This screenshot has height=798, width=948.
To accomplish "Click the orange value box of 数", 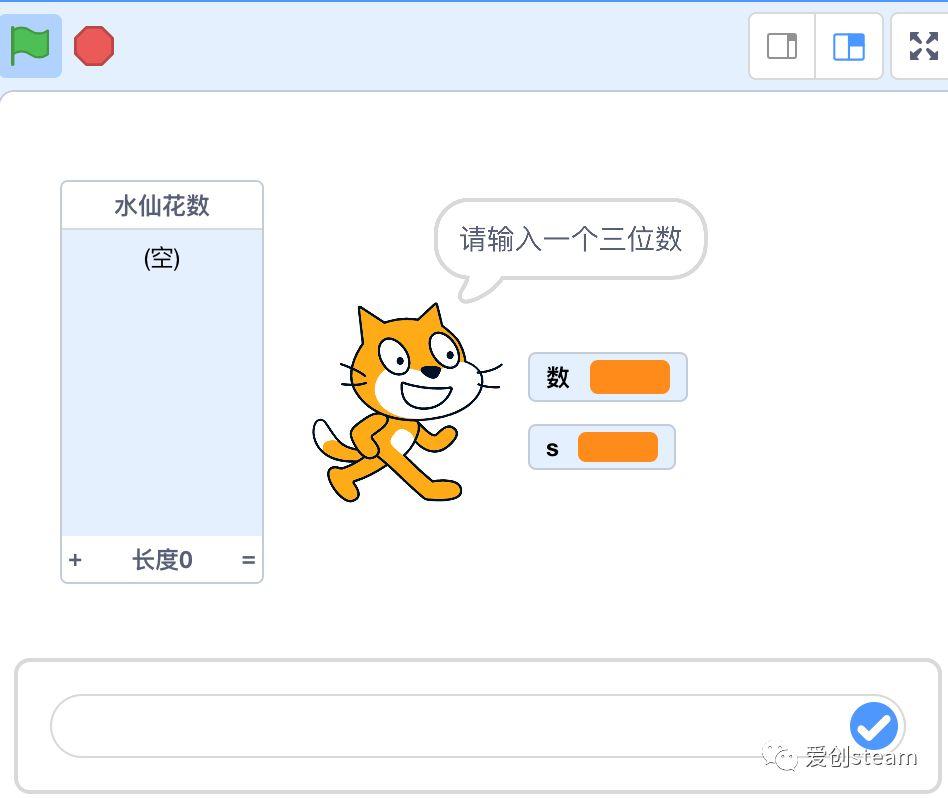I will coord(630,377).
